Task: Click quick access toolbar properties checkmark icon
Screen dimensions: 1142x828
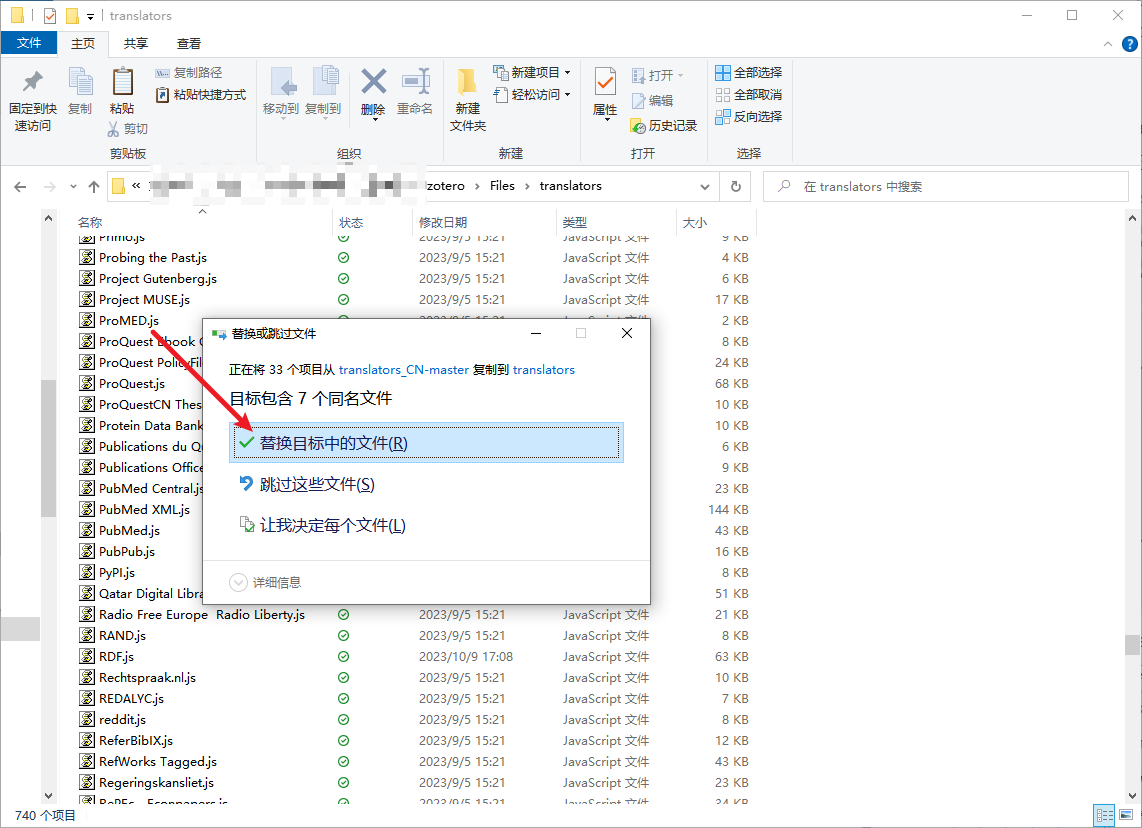Action: point(50,15)
